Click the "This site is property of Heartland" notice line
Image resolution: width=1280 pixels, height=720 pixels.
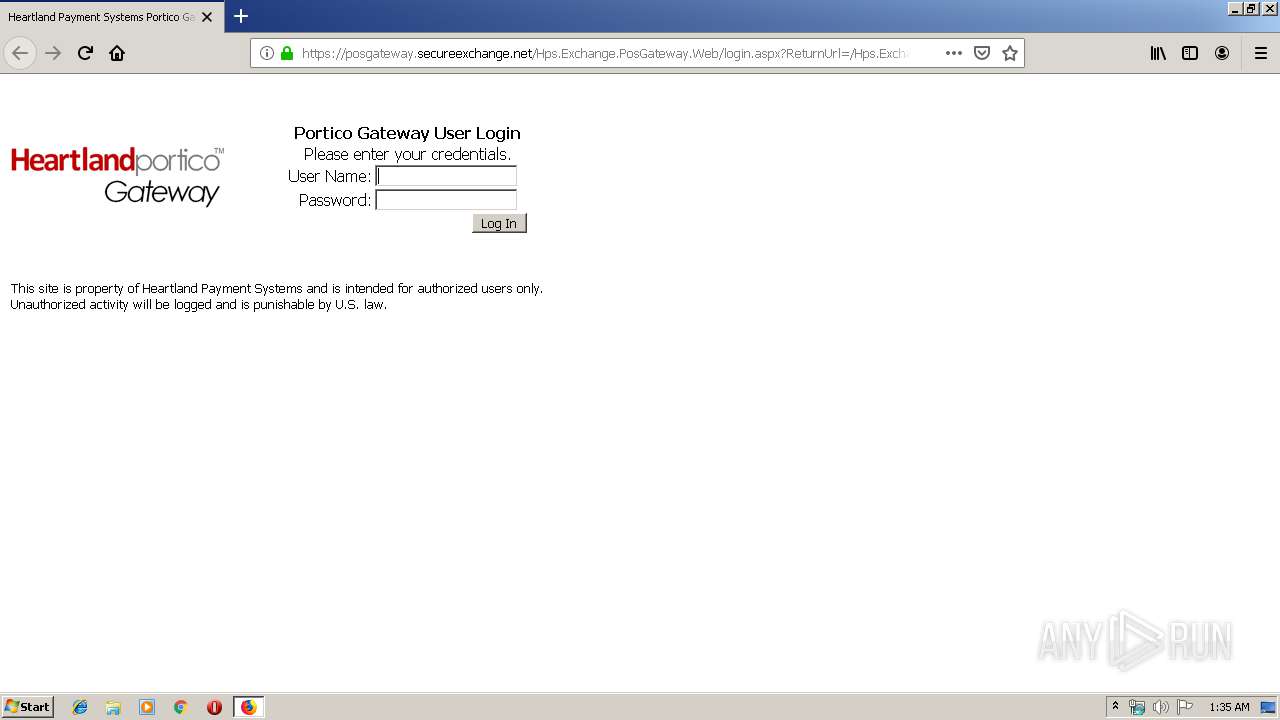[276, 288]
